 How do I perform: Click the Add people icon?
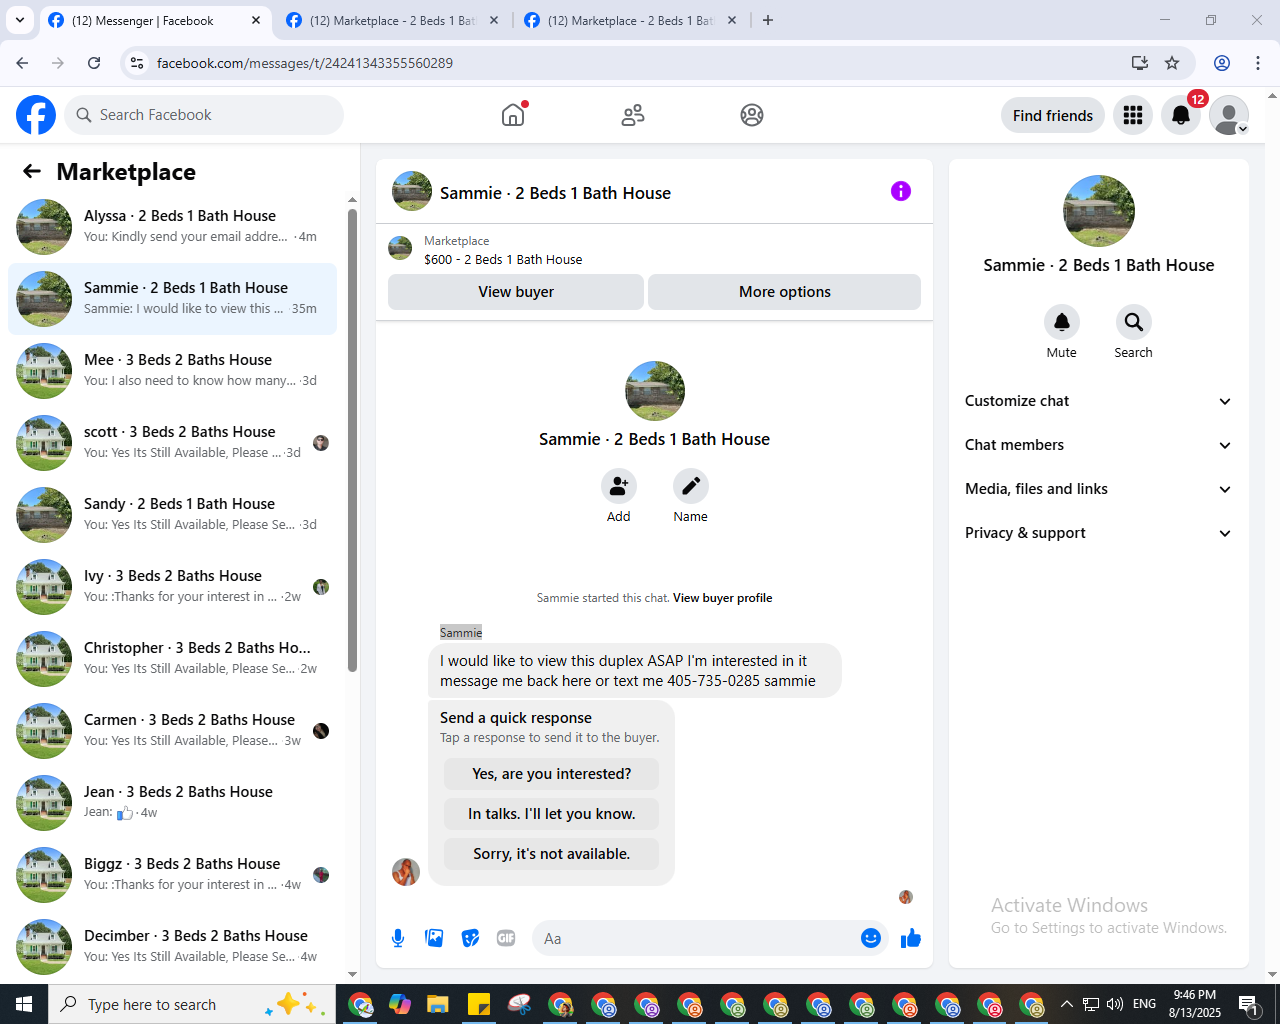(619, 486)
